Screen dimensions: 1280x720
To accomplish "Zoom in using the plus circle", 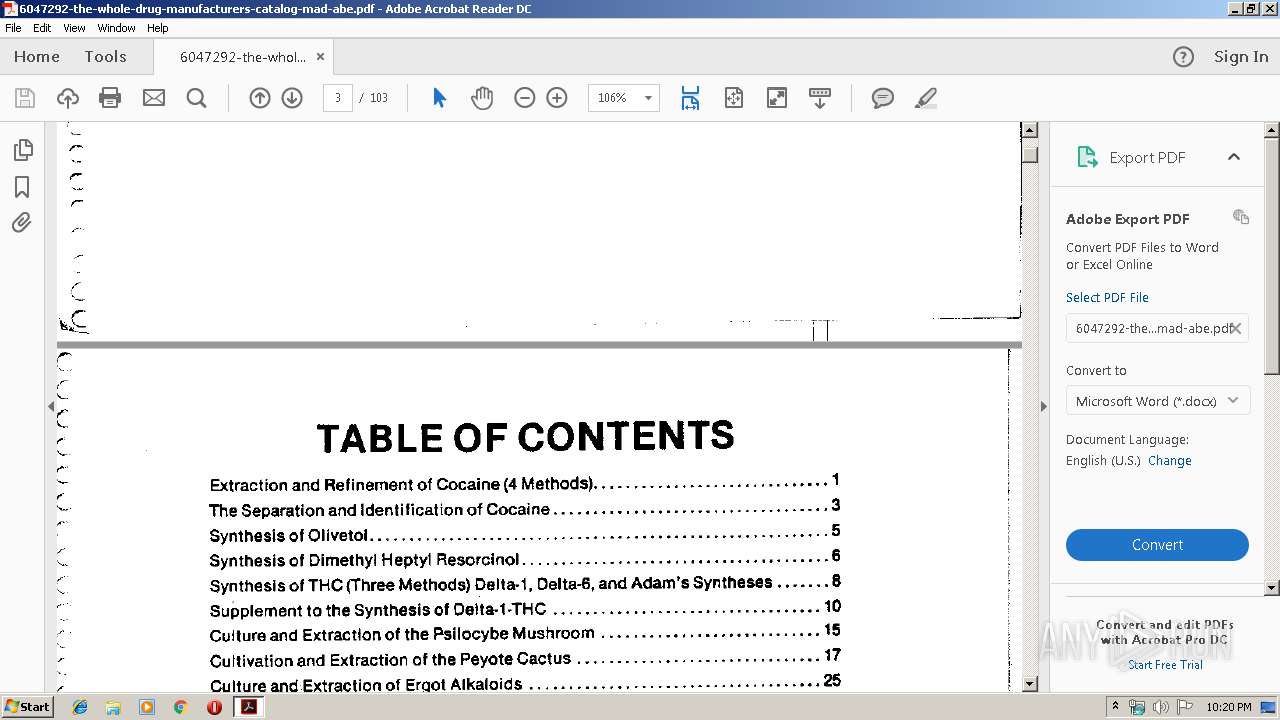I will pos(557,98).
